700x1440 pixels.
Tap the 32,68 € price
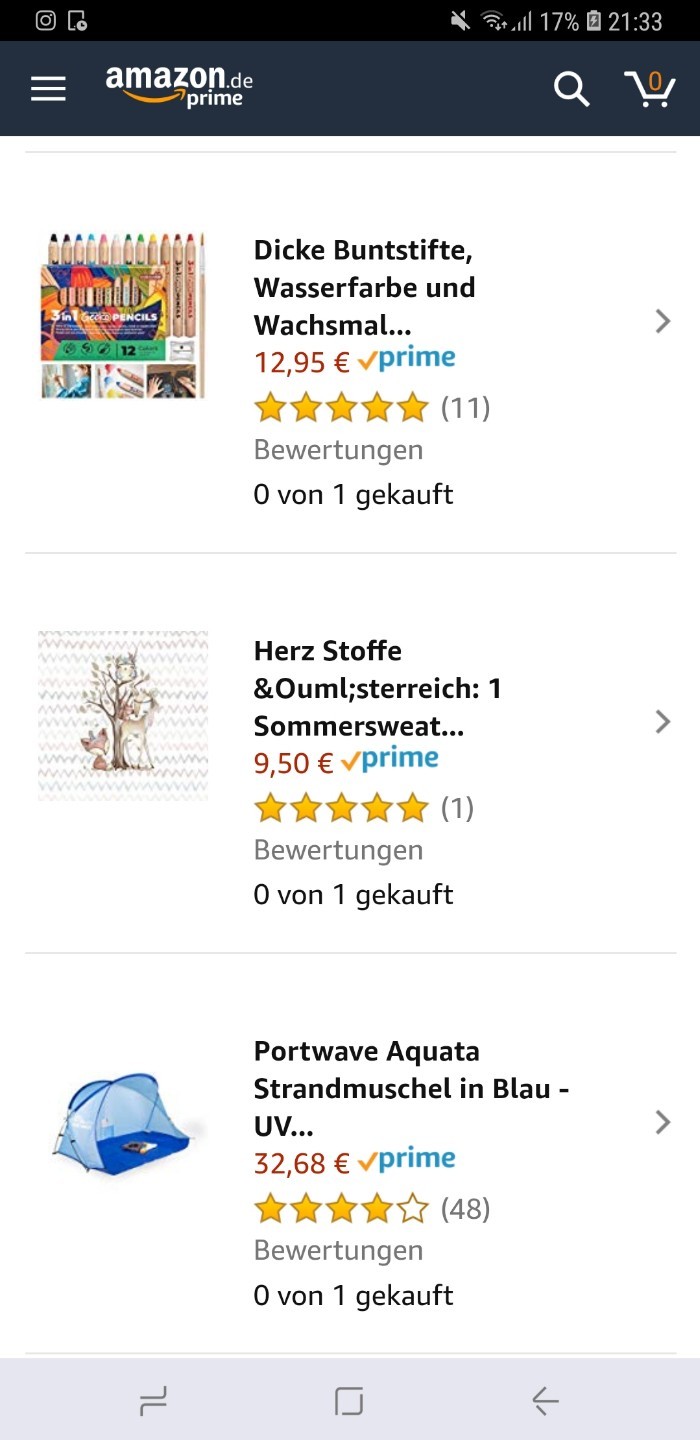point(302,1163)
